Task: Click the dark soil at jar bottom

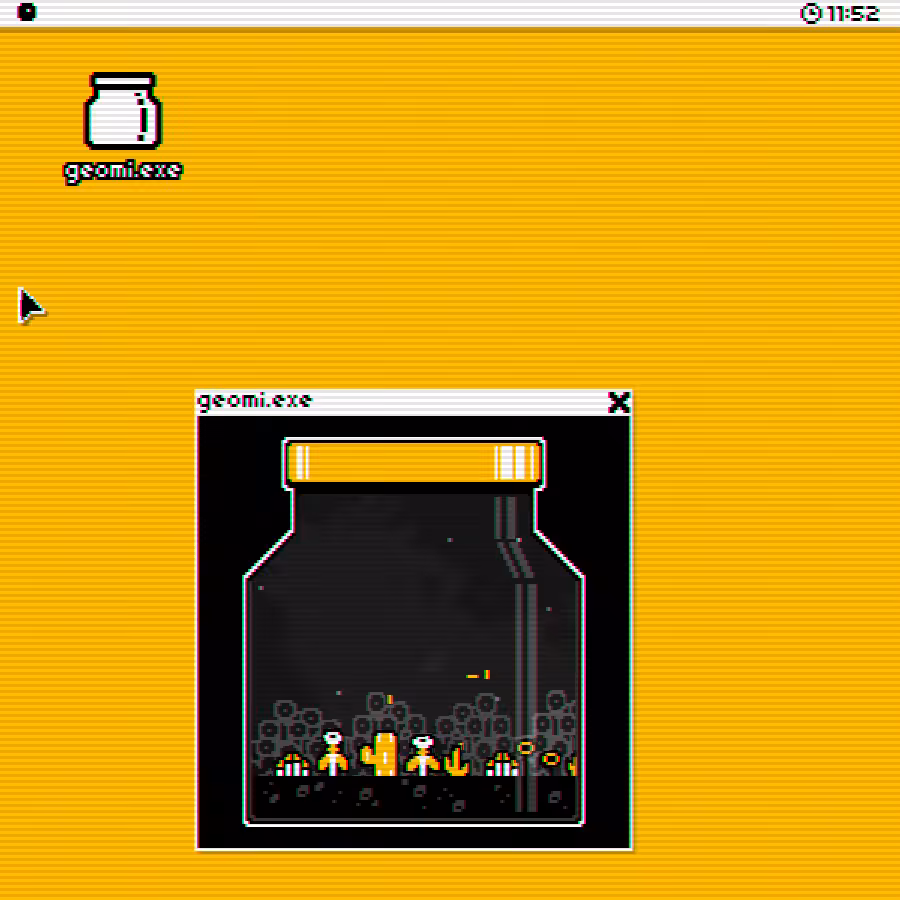Action: (413, 798)
